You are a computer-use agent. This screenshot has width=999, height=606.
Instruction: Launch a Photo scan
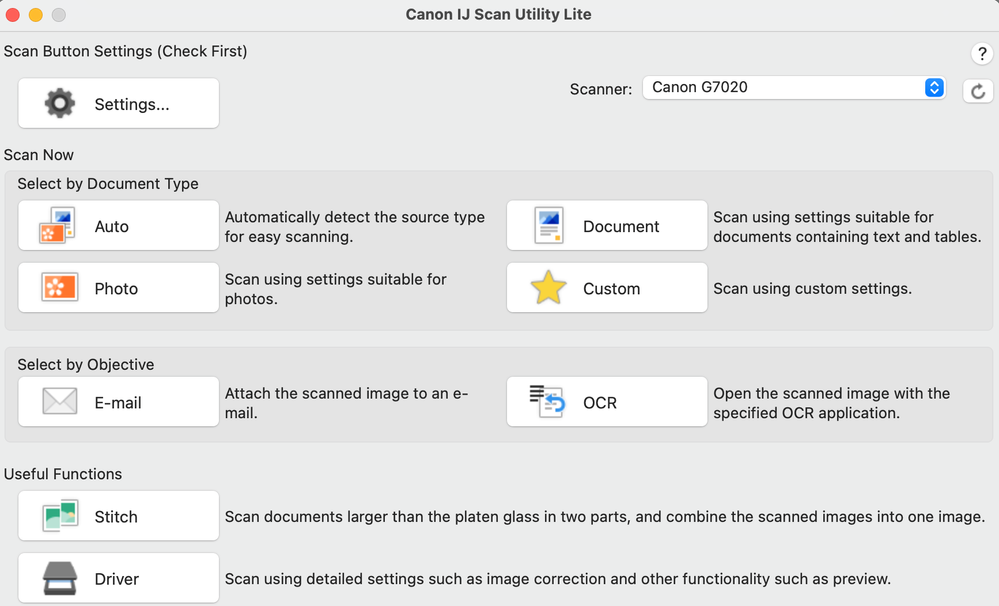coord(118,288)
